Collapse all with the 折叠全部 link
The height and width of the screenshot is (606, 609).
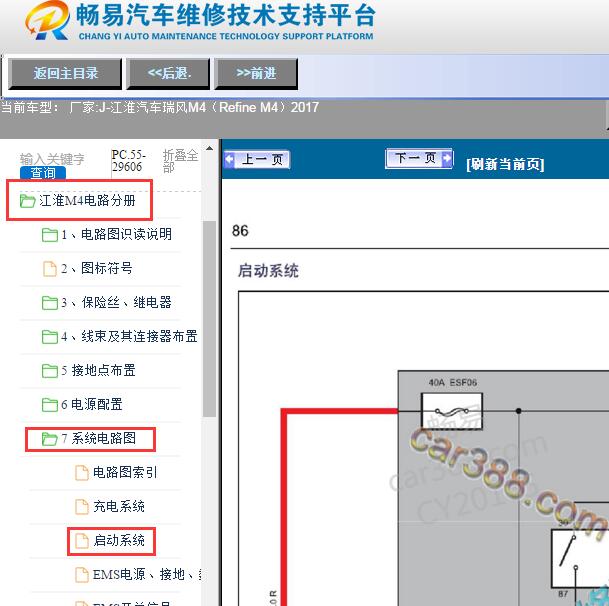coord(180,161)
